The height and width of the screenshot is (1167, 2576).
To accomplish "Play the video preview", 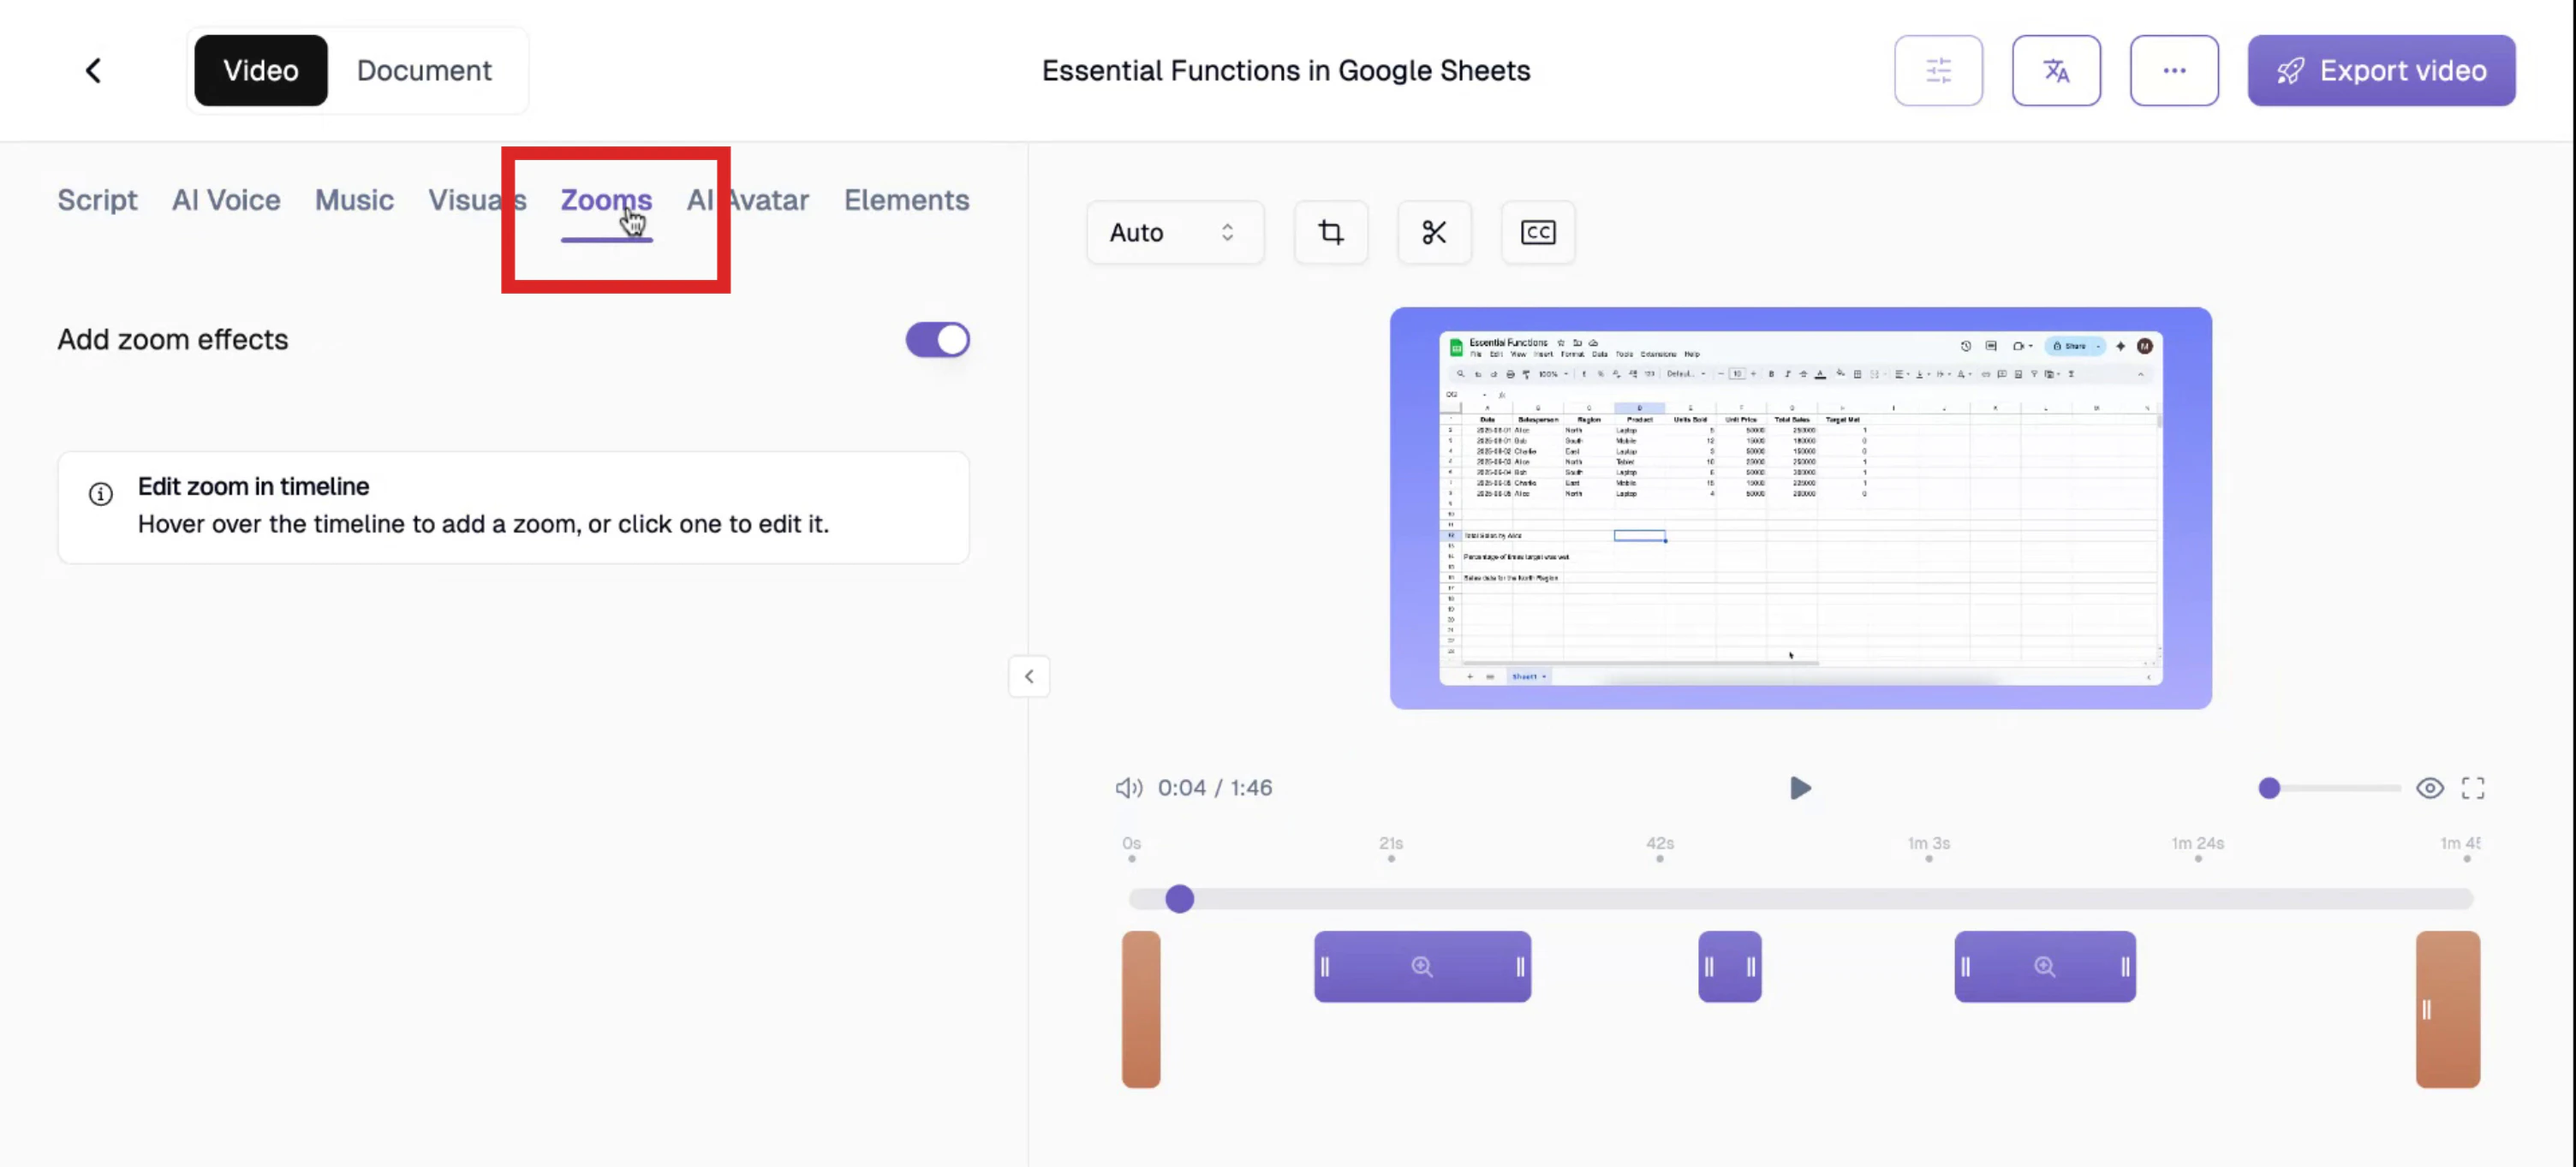I will tap(1800, 788).
